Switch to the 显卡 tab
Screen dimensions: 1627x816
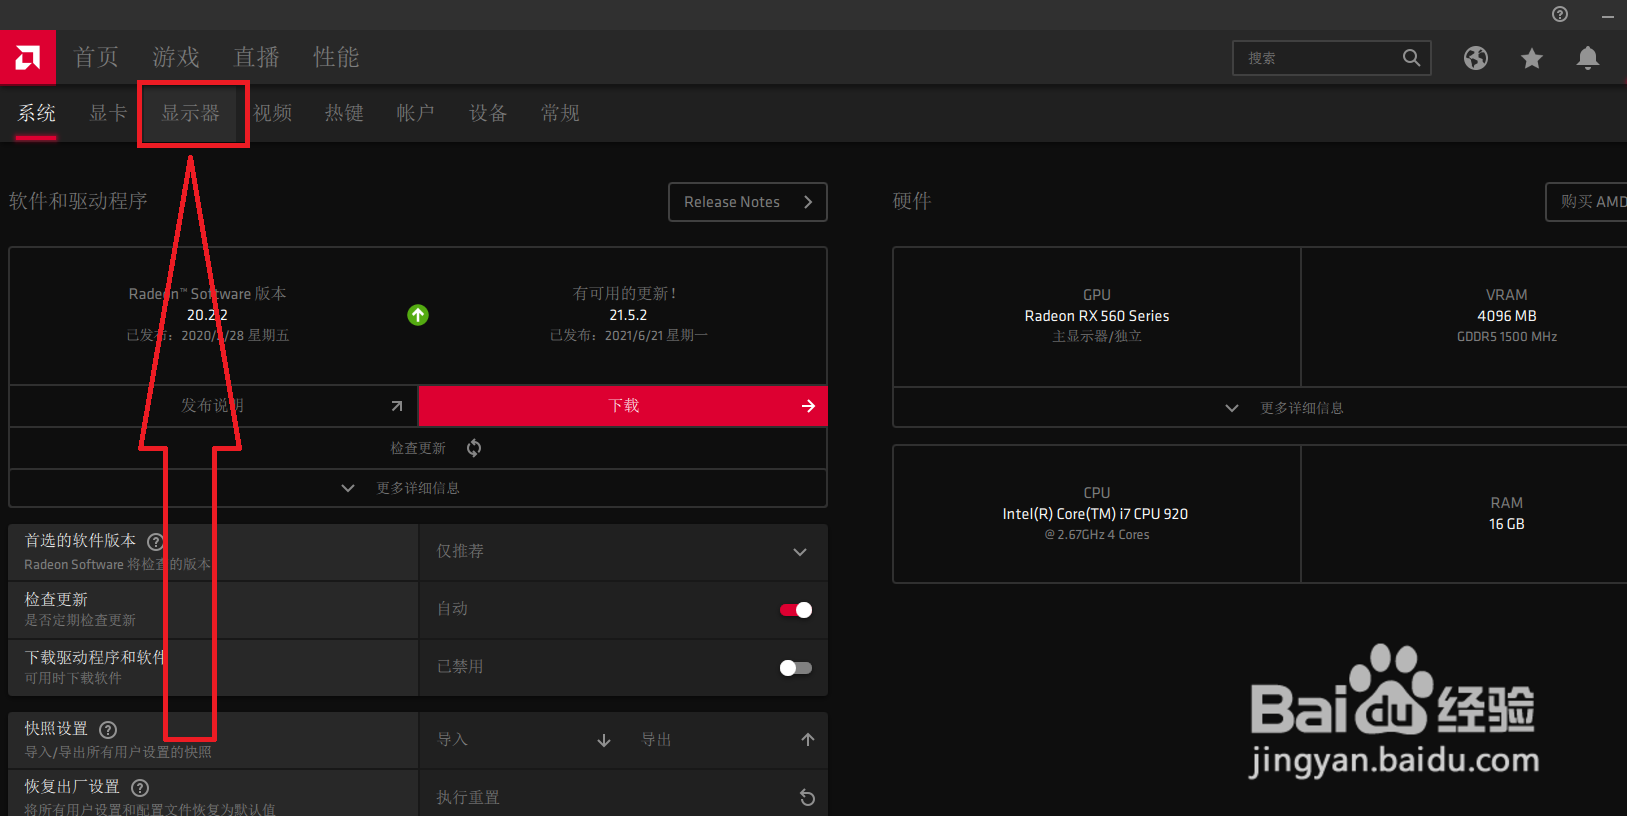tap(108, 113)
